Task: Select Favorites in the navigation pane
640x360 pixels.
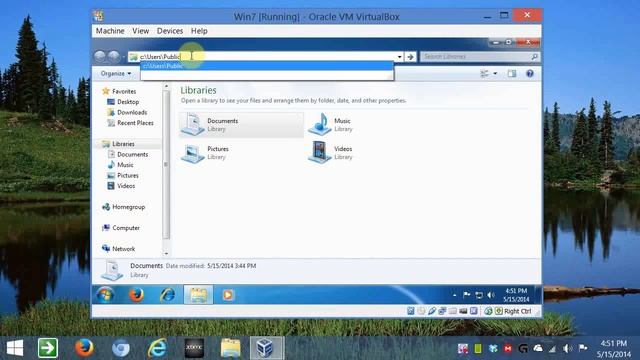Action: click(119, 91)
